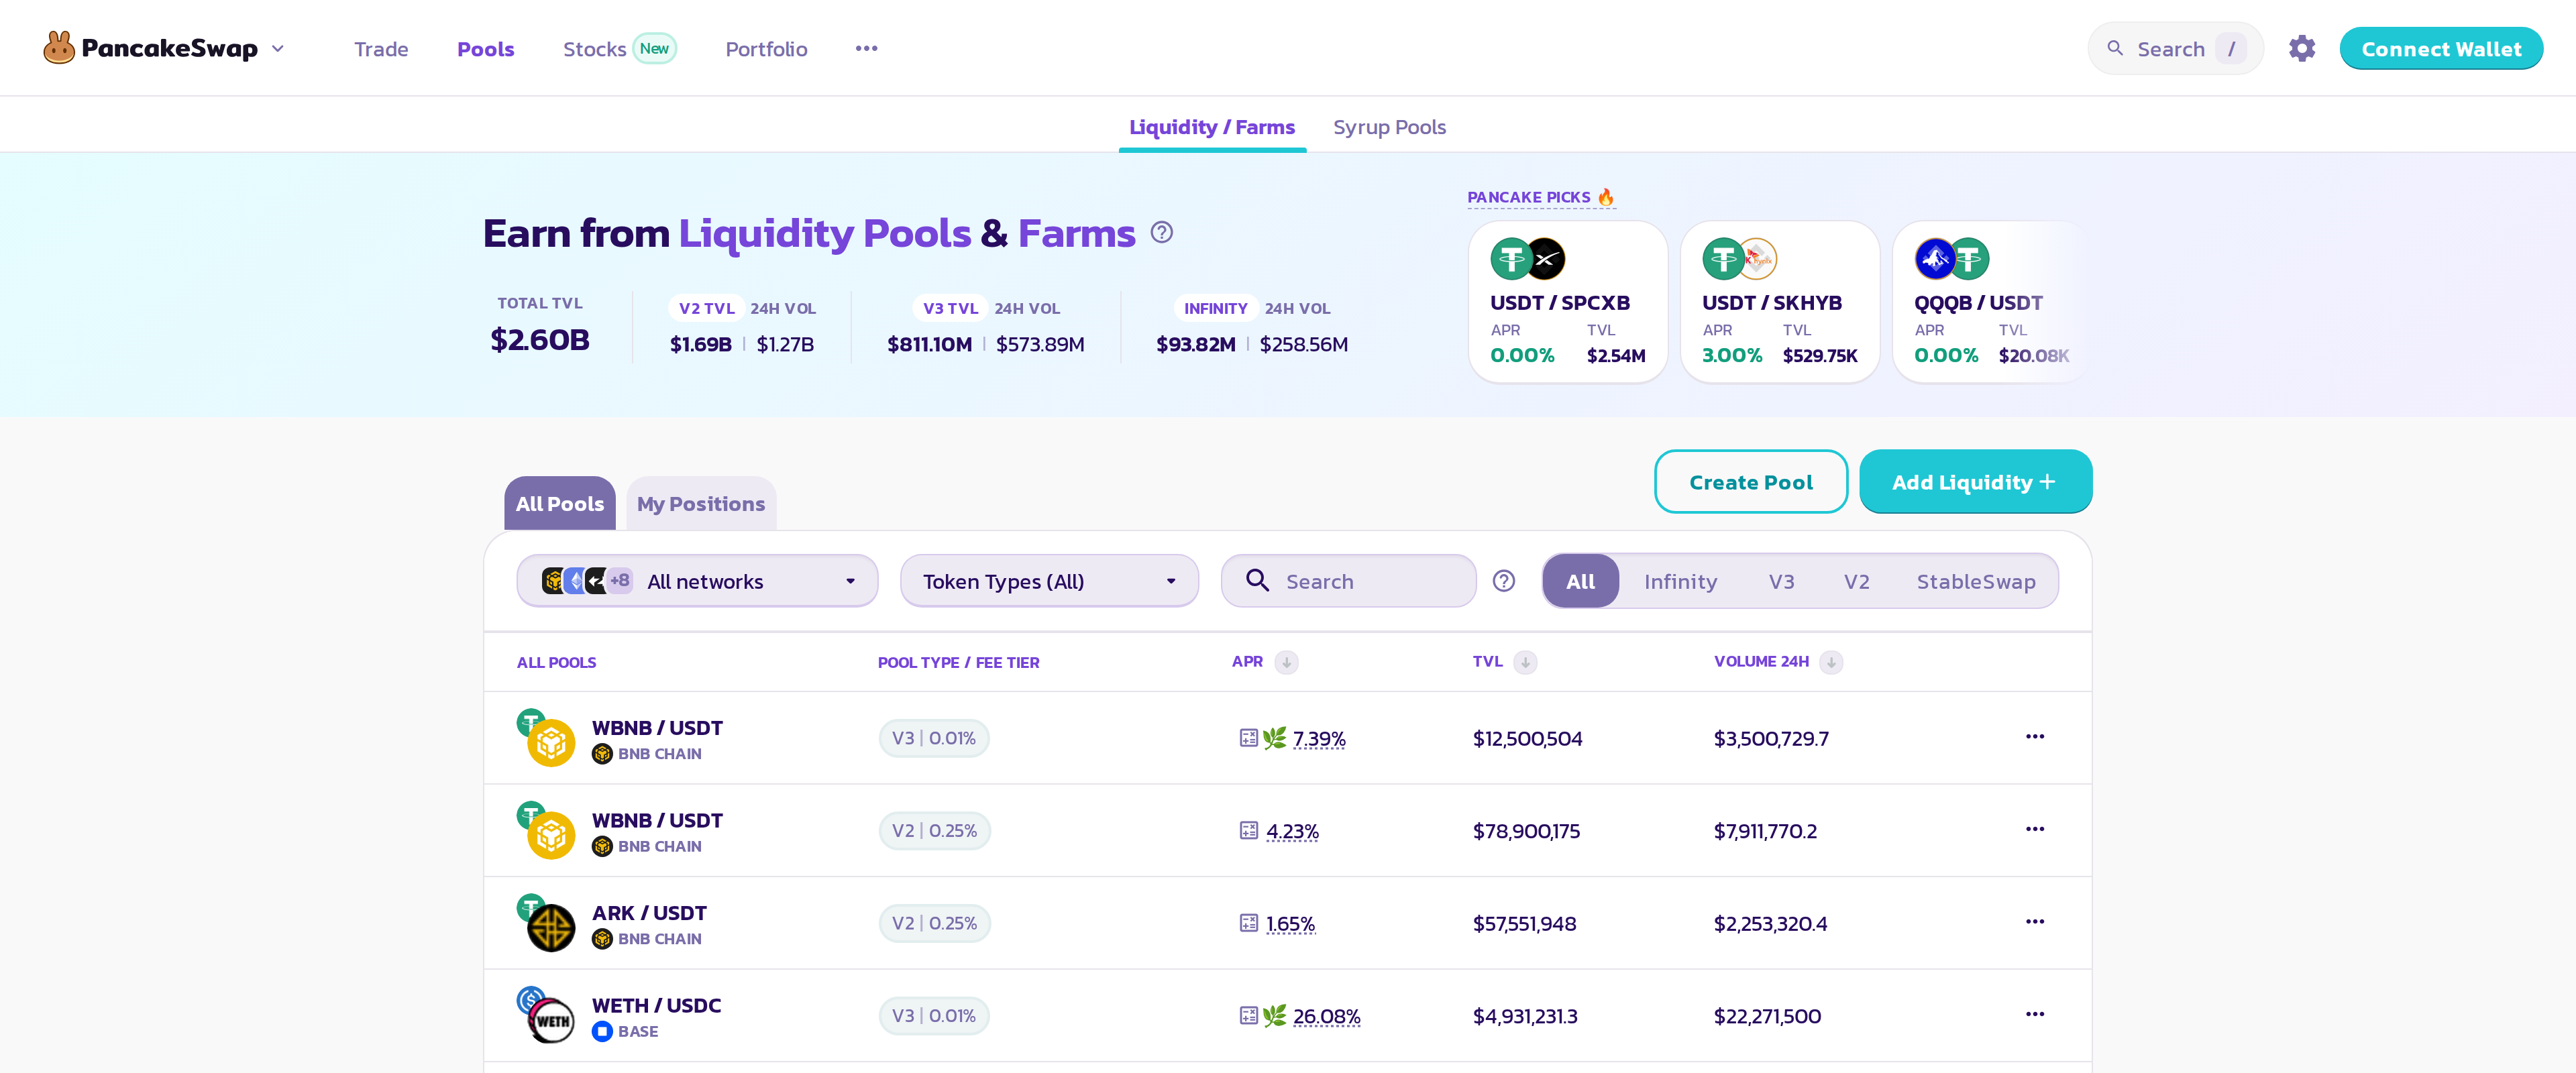Open the Token Types (All) dropdown

click(1049, 581)
